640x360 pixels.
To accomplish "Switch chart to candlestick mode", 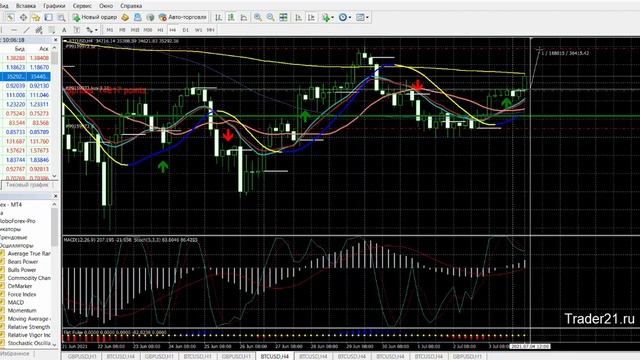I will coord(231,17).
